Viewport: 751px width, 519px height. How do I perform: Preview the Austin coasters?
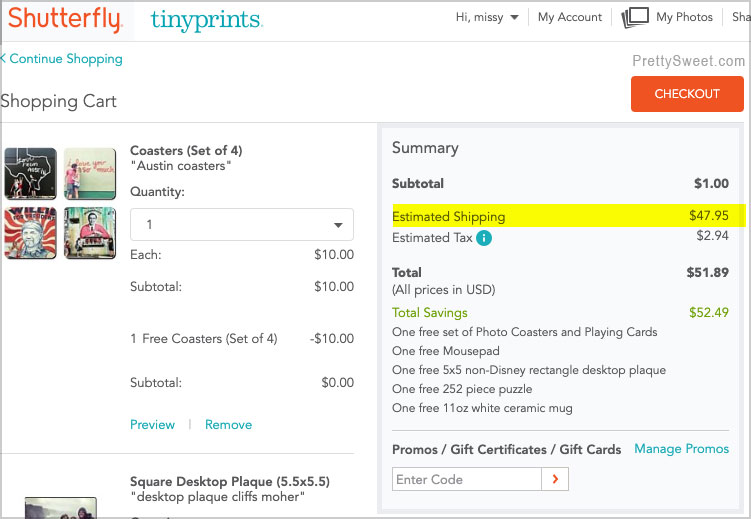[152, 425]
